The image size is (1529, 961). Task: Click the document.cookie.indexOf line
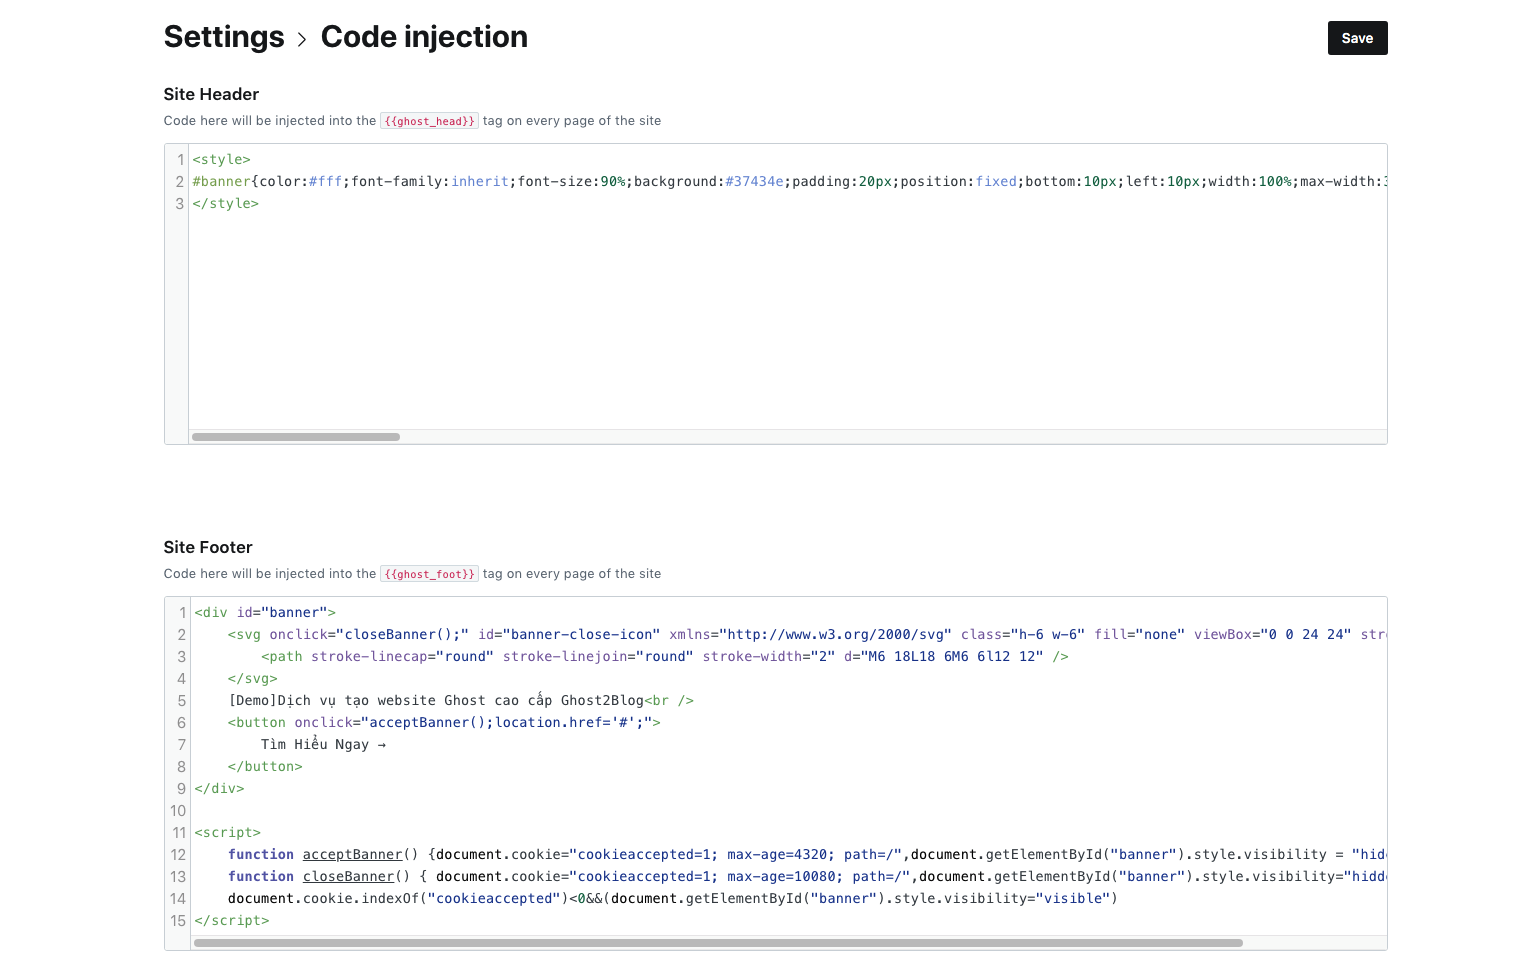tap(673, 898)
